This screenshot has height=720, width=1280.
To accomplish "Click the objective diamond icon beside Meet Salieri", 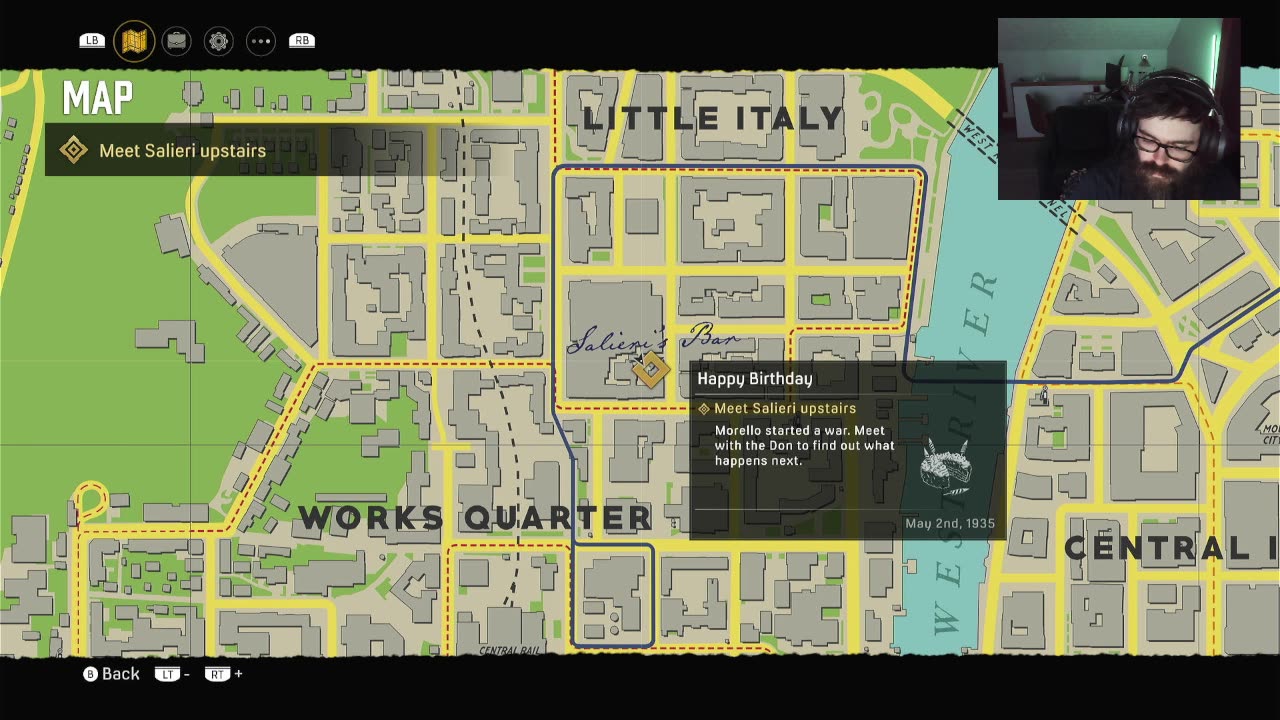I will pyautogui.click(x=73, y=150).
